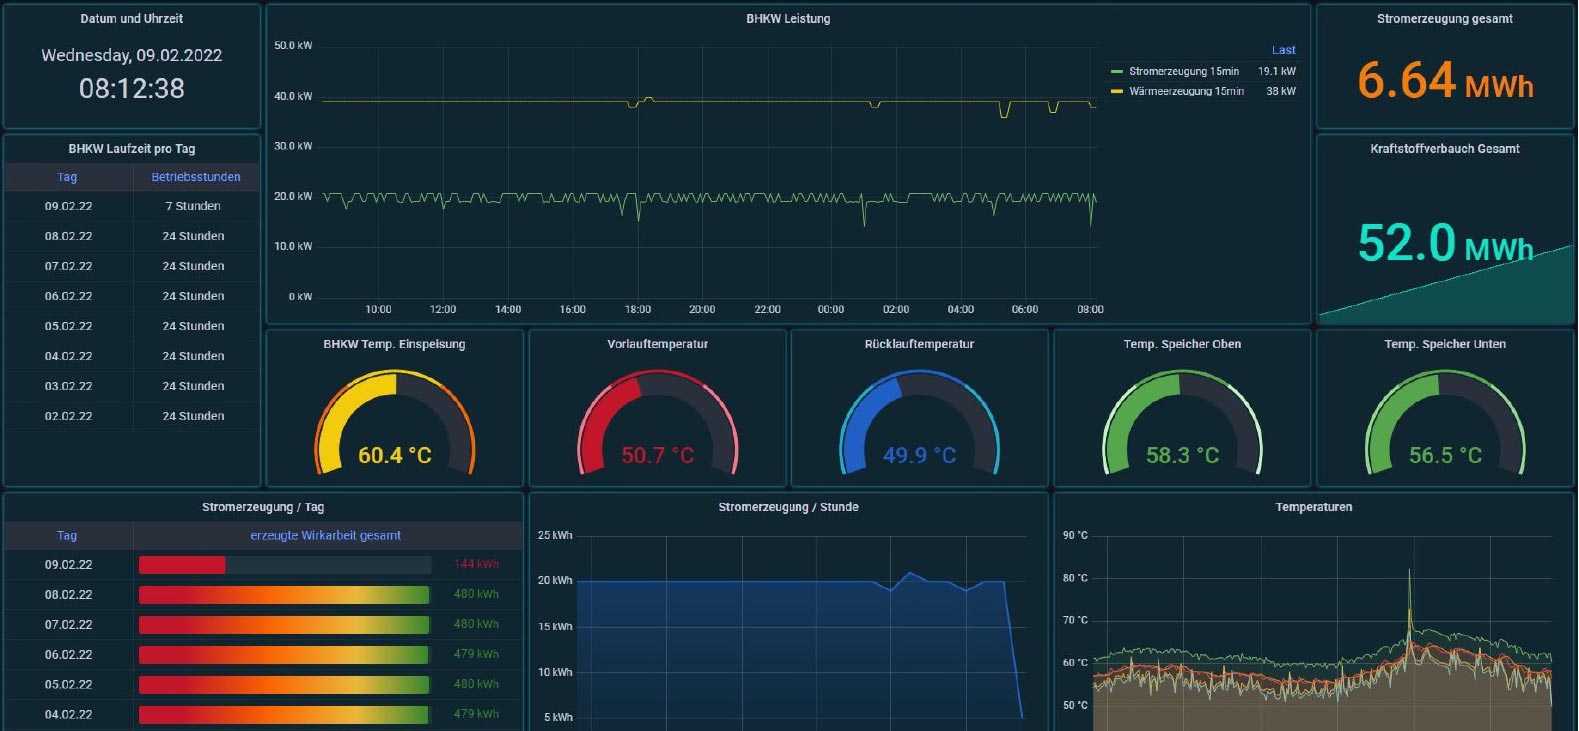
Task: Open Kraftstoffverbauch Gesamt panel title
Action: 1444,149
